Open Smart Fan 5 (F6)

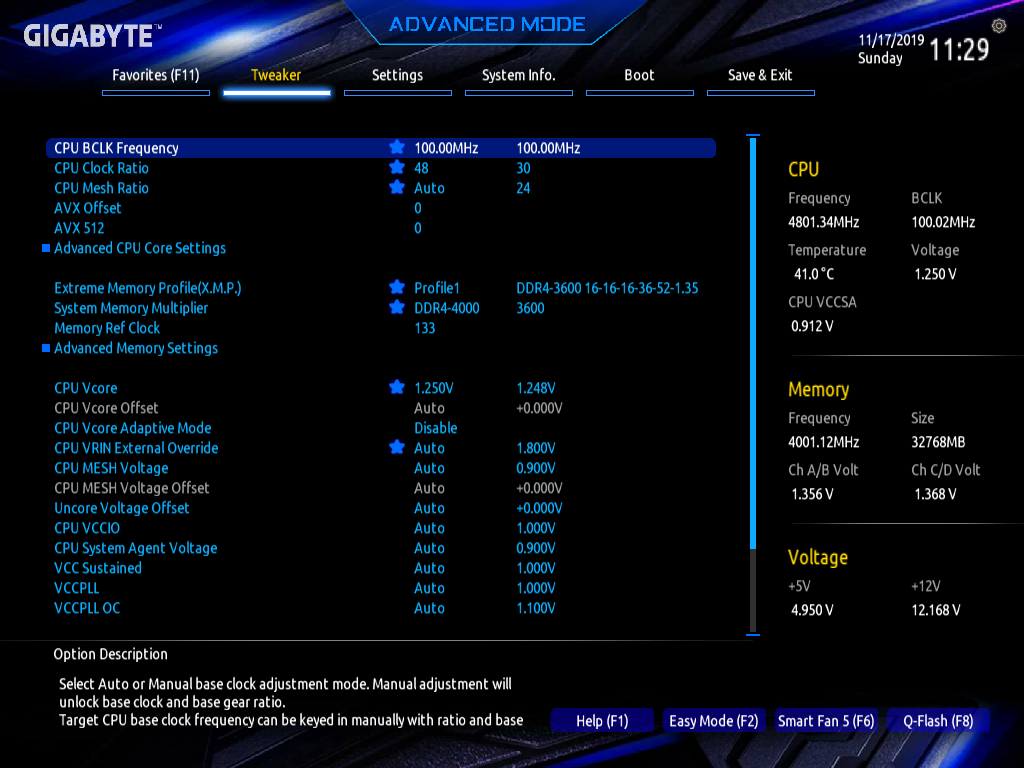click(x=825, y=721)
